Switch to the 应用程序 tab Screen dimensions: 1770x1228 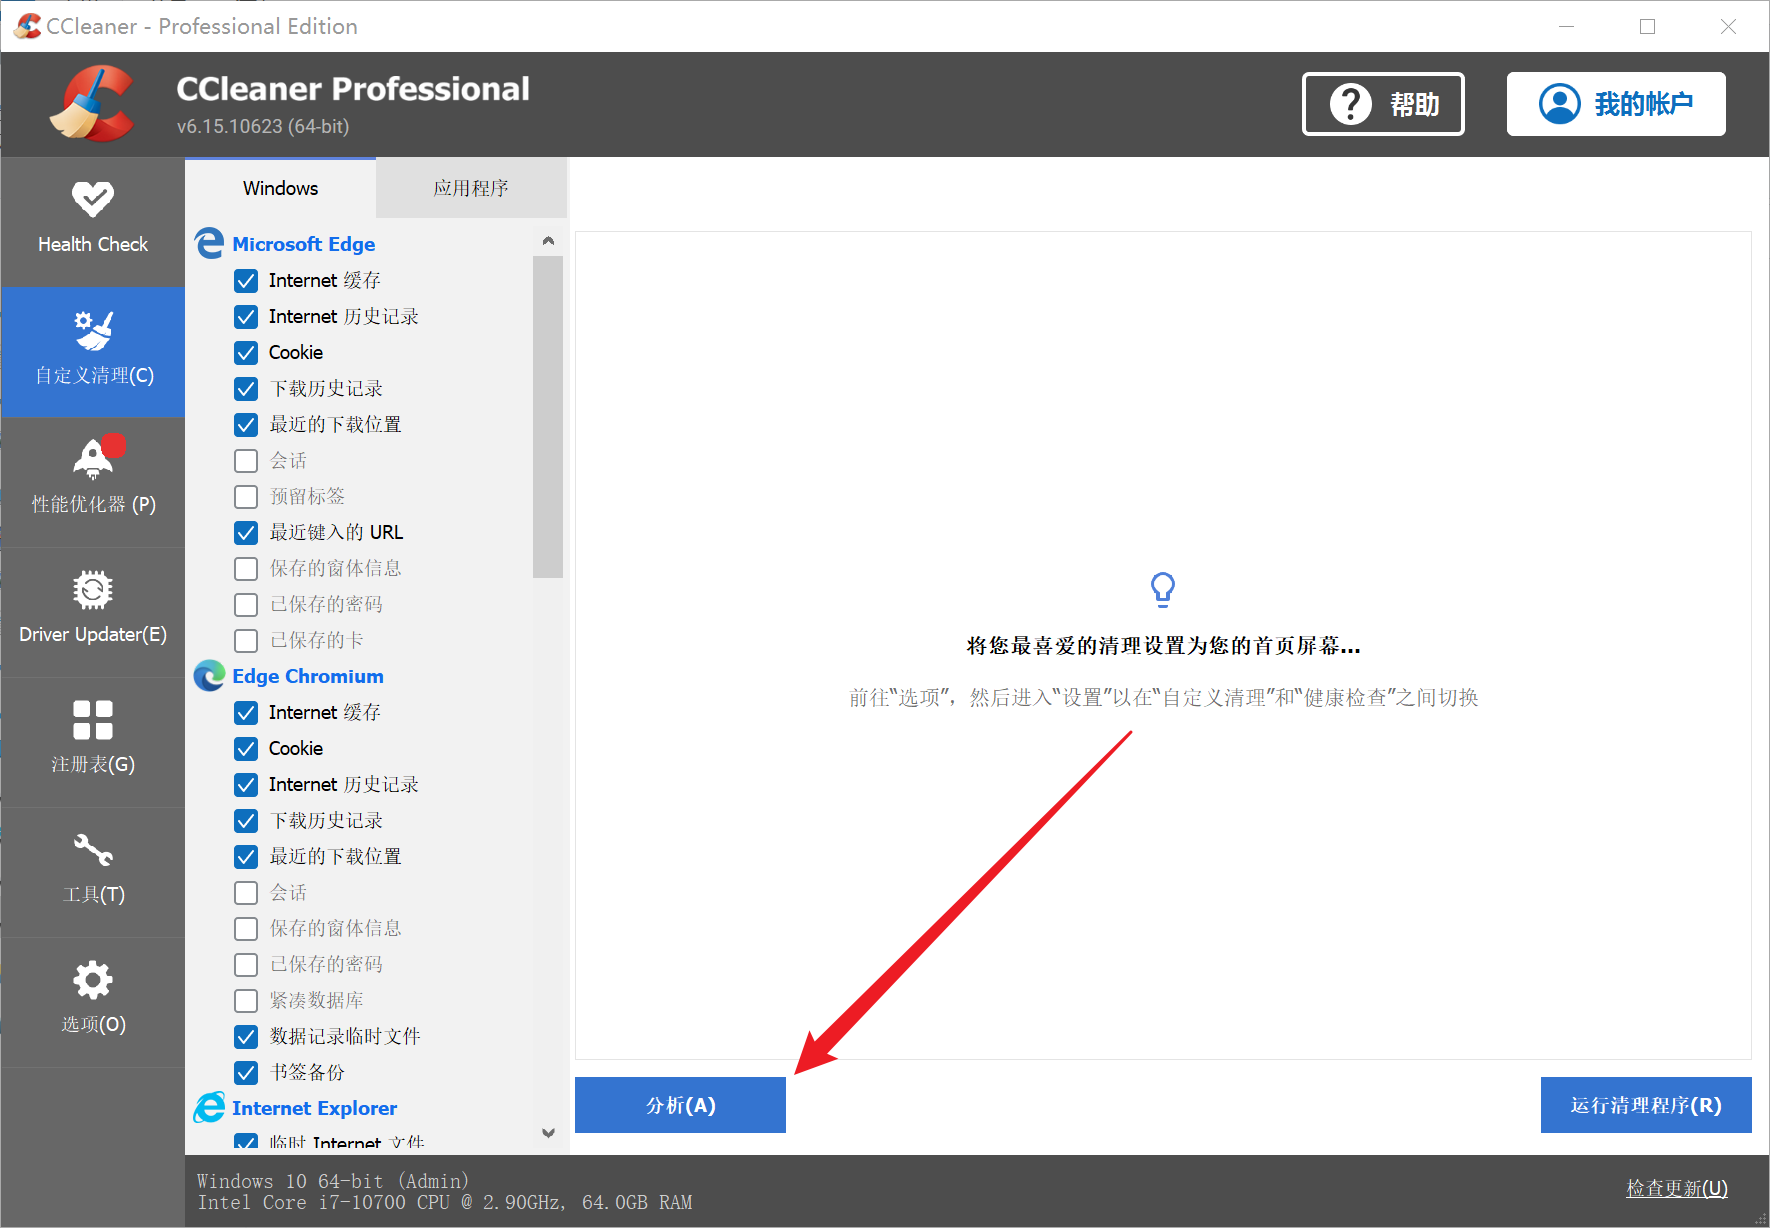(471, 188)
